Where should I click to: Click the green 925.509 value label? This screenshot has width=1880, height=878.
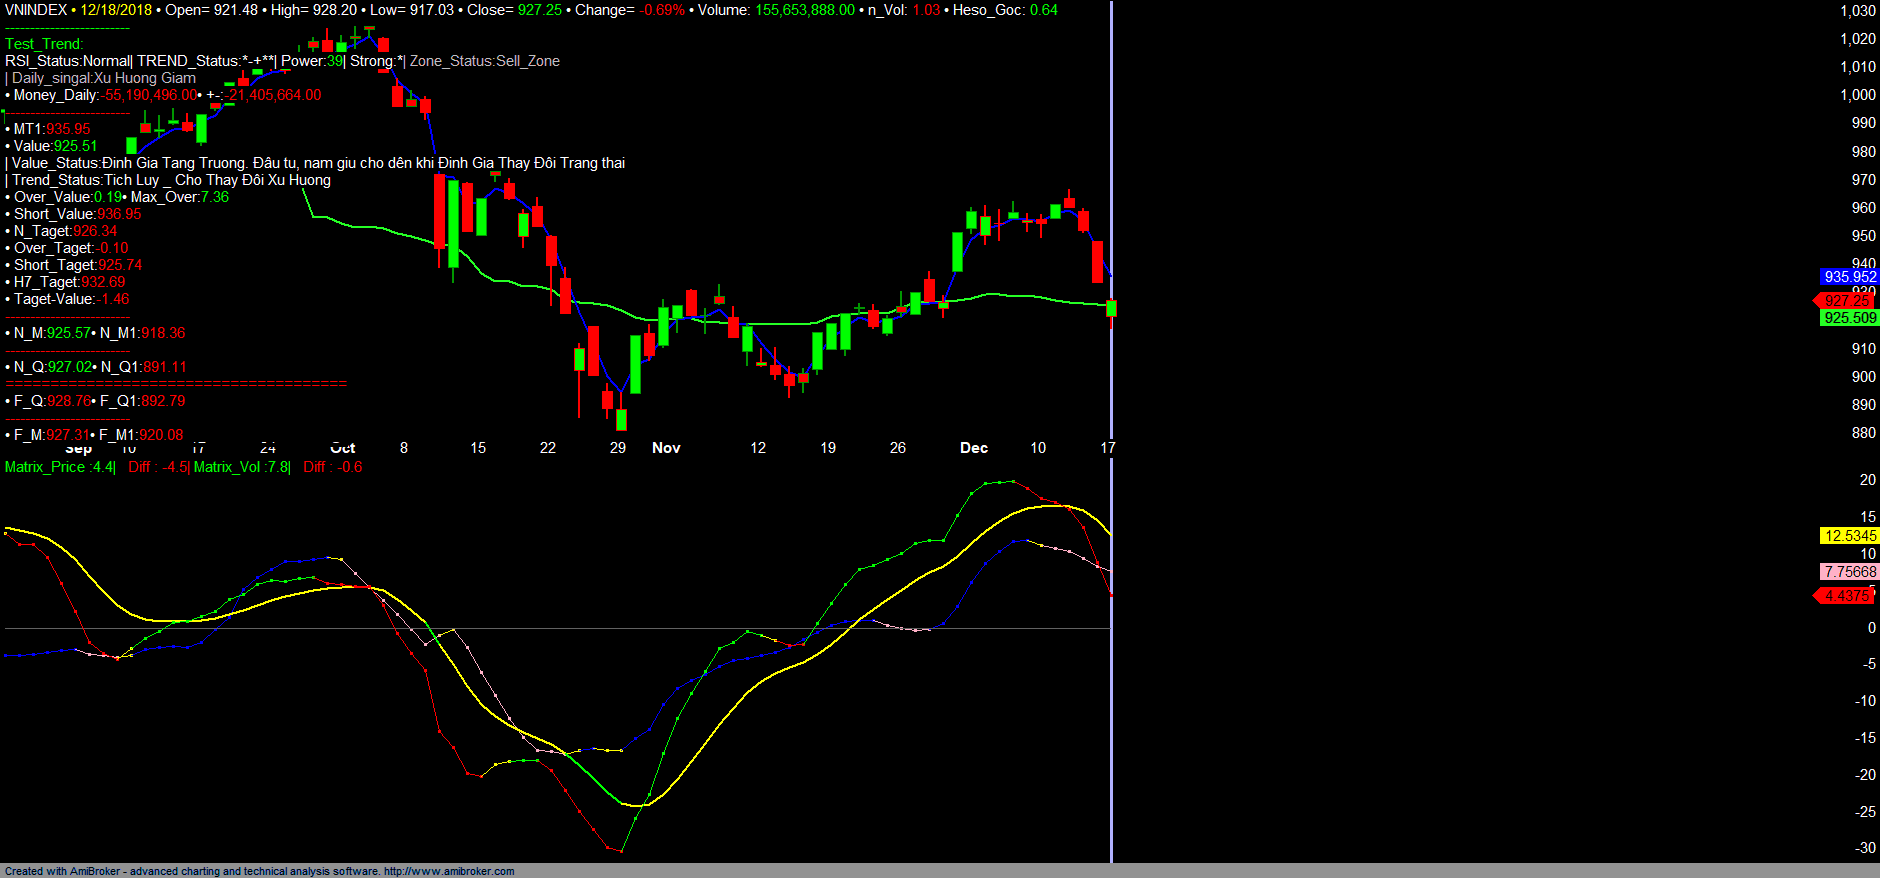click(1849, 318)
